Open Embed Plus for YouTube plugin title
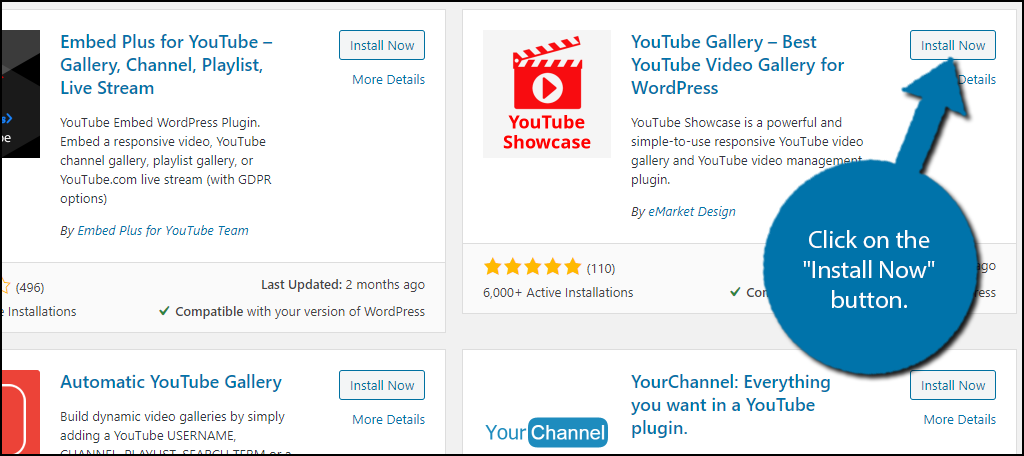The width and height of the screenshot is (1024, 456). pos(167,65)
